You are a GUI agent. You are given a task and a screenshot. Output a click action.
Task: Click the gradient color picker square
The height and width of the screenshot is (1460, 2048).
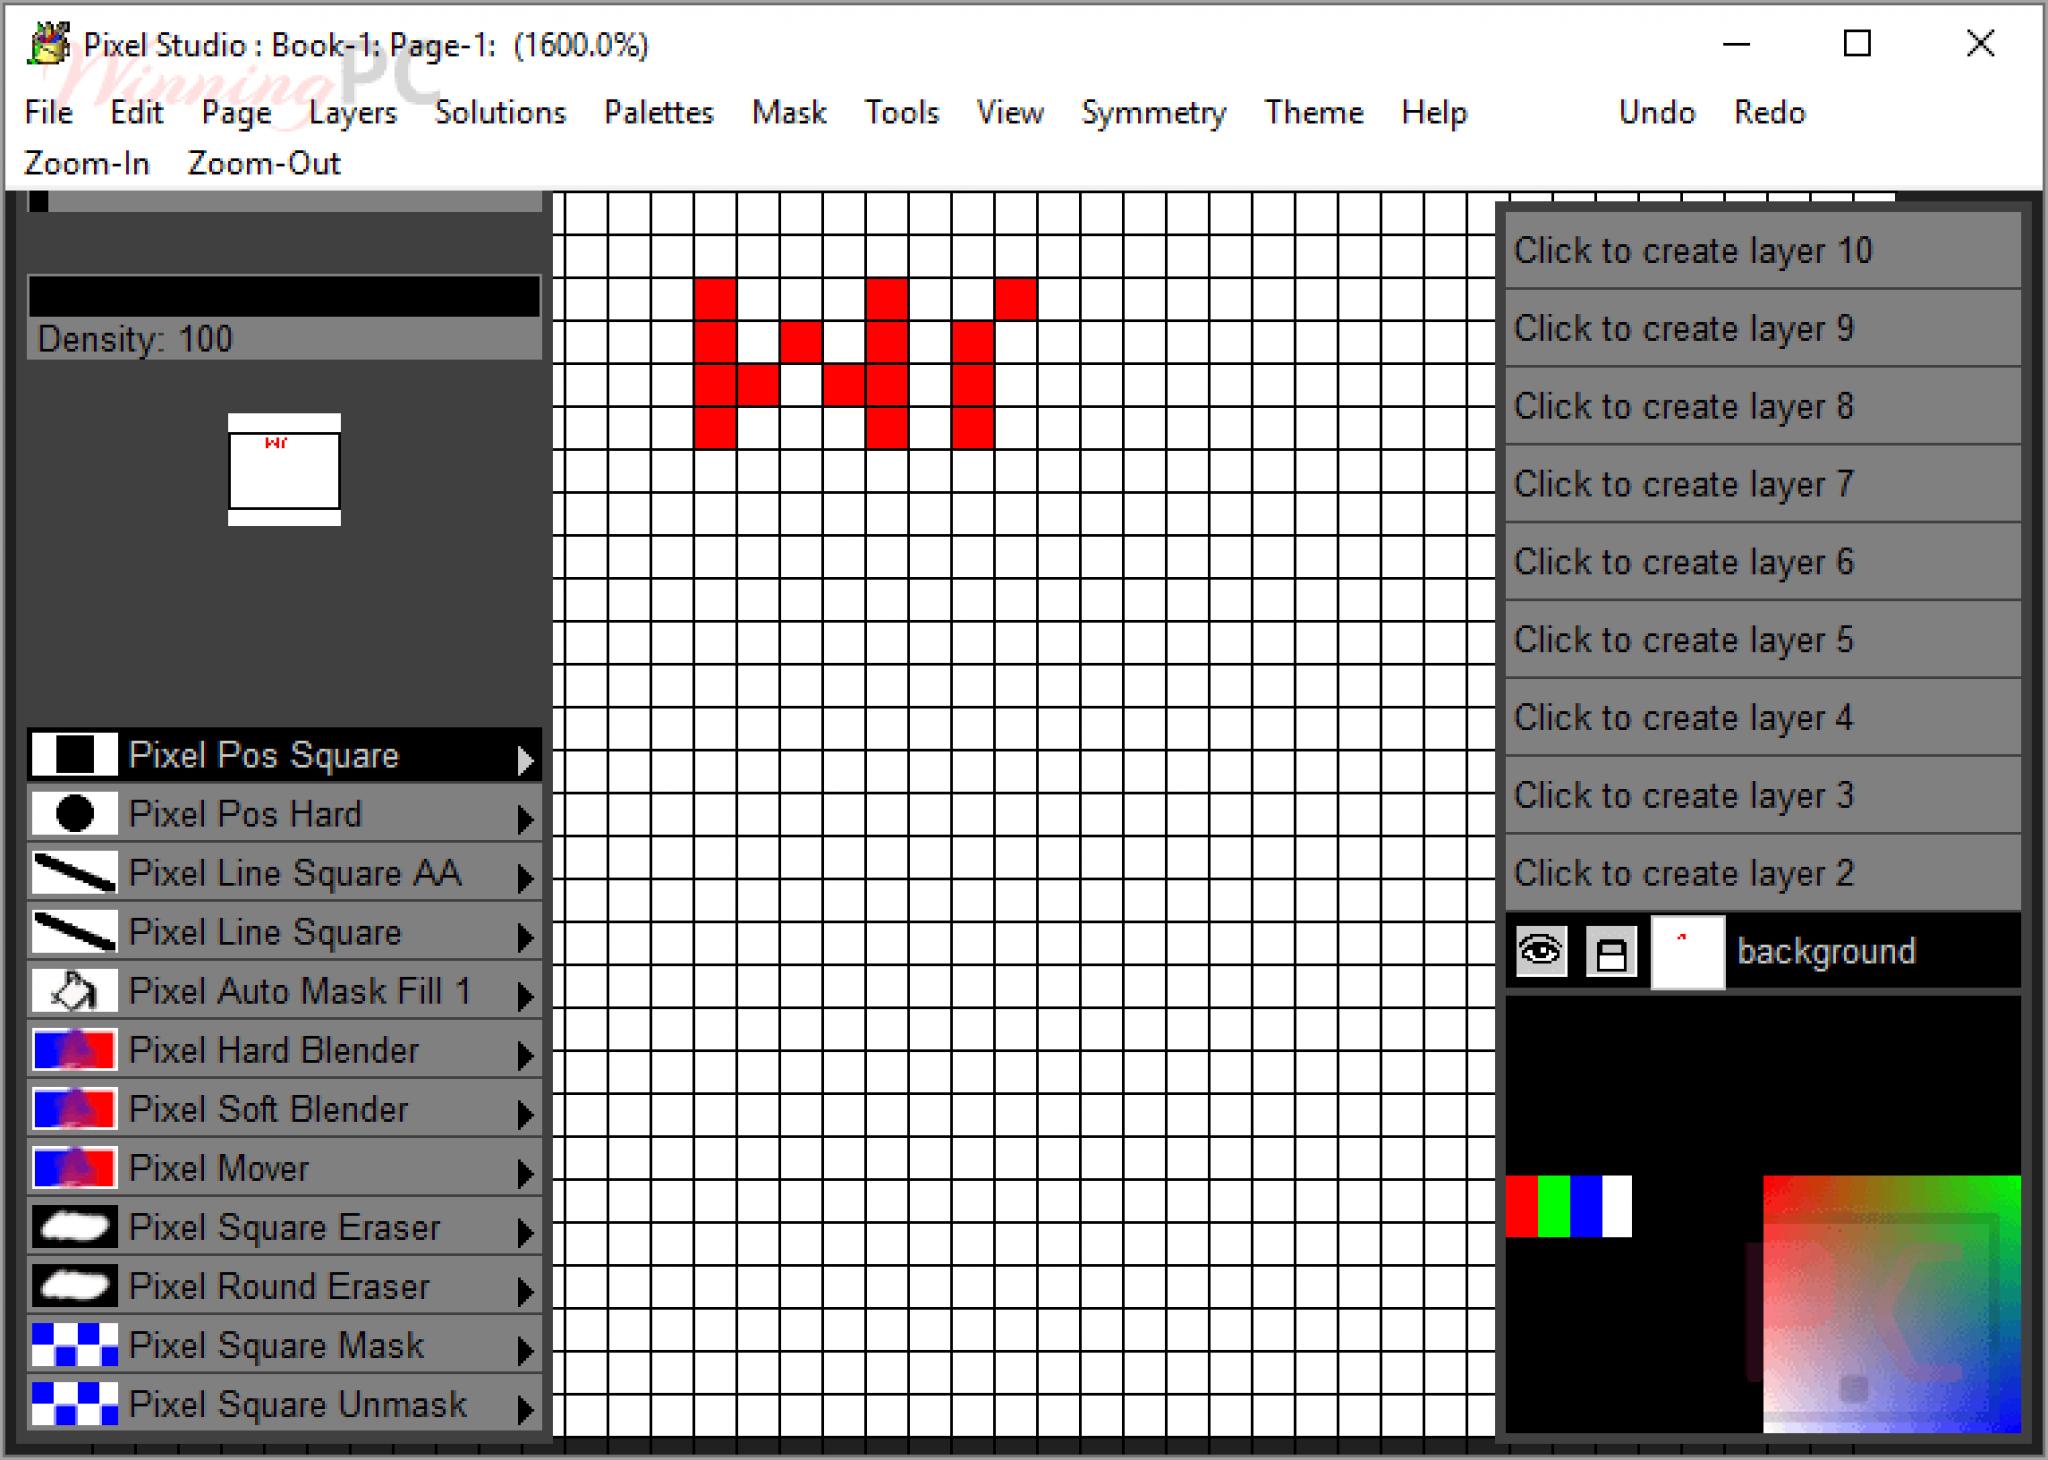click(x=1892, y=1304)
